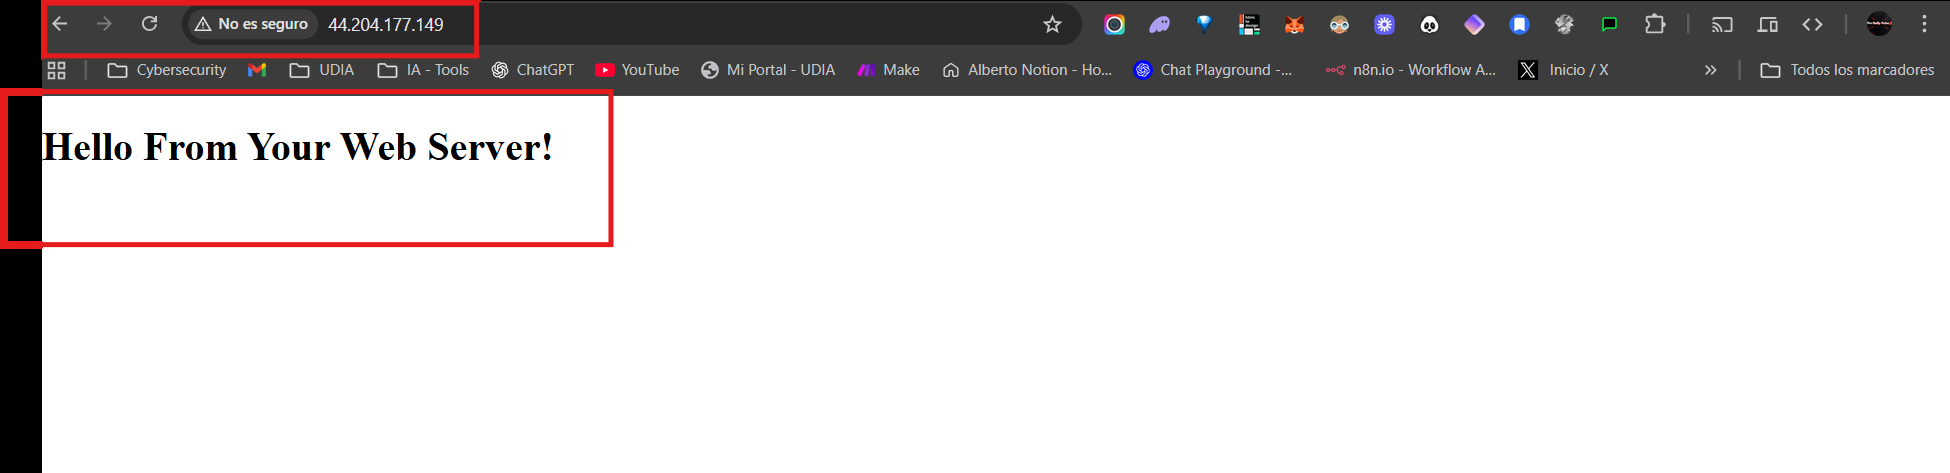
Task: Open the YouTube bookmark
Action: tap(637, 70)
